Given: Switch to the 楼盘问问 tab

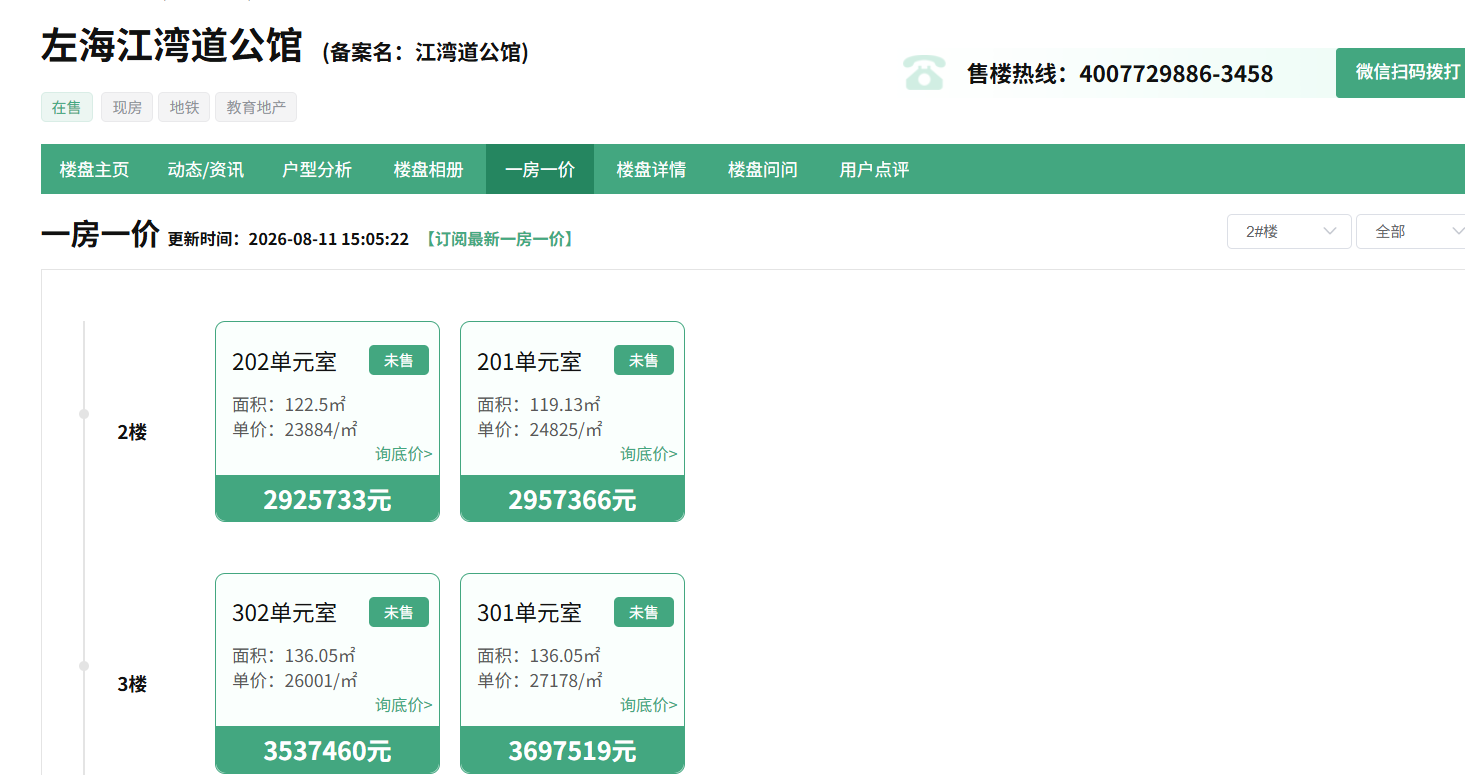Looking at the screenshot, I should (763, 169).
